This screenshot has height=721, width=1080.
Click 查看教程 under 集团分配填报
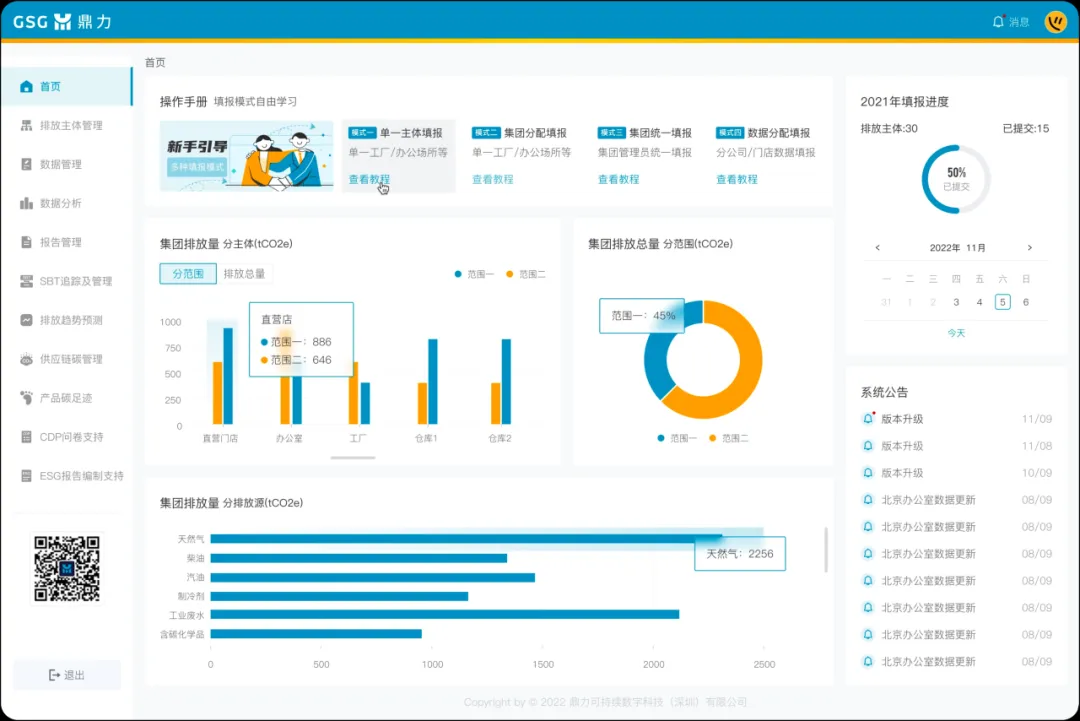[492, 180]
